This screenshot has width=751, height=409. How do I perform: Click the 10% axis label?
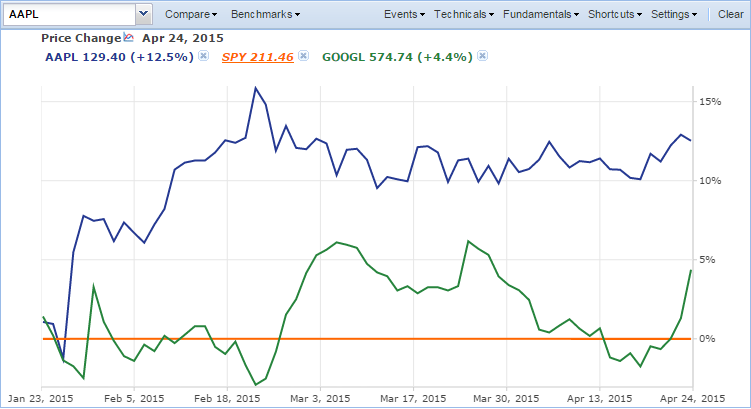point(710,181)
